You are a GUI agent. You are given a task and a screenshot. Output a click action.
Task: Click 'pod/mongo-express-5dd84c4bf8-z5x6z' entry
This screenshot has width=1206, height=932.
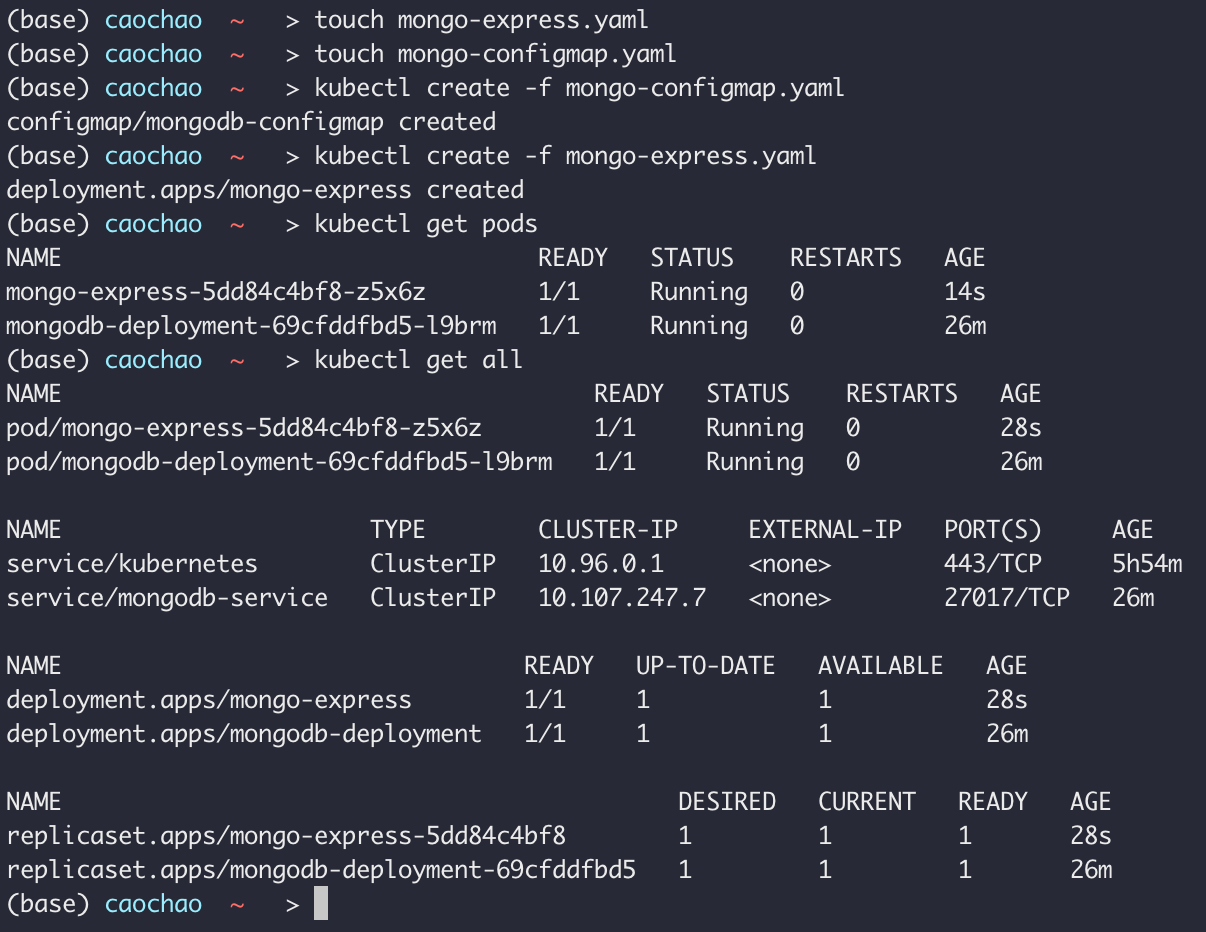click(244, 428)
